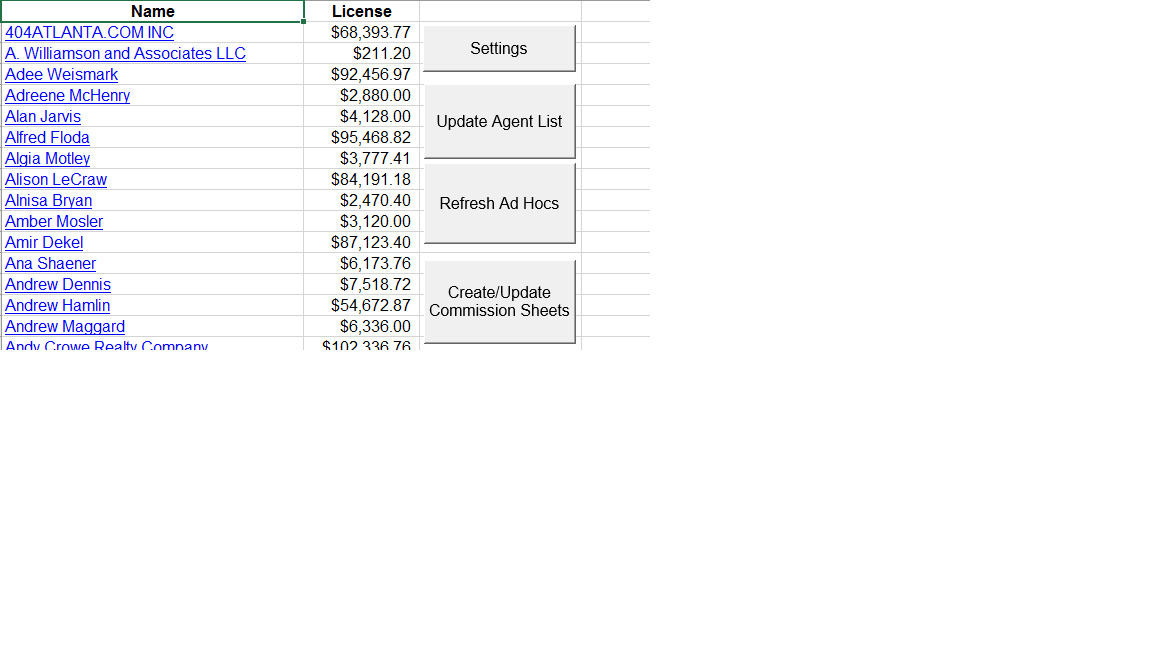Select Andrew Dennis's $7,518.72 cell
This screenshot has height=648, width=1152.
[x=374, y=284]
